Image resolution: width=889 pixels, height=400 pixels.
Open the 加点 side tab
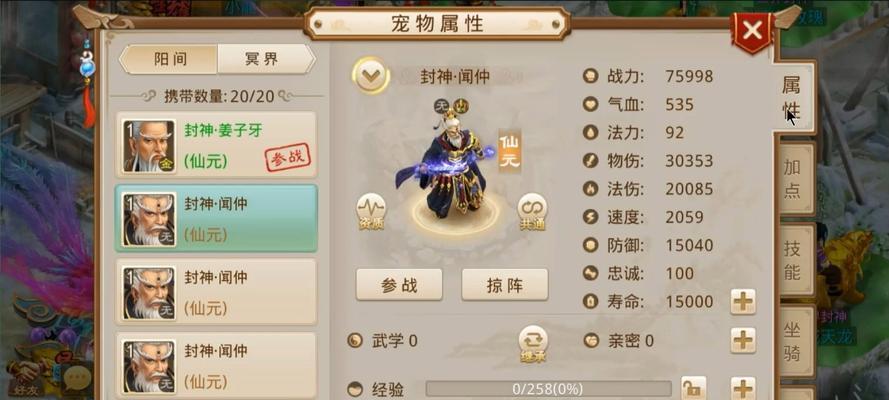click(793, 178)
